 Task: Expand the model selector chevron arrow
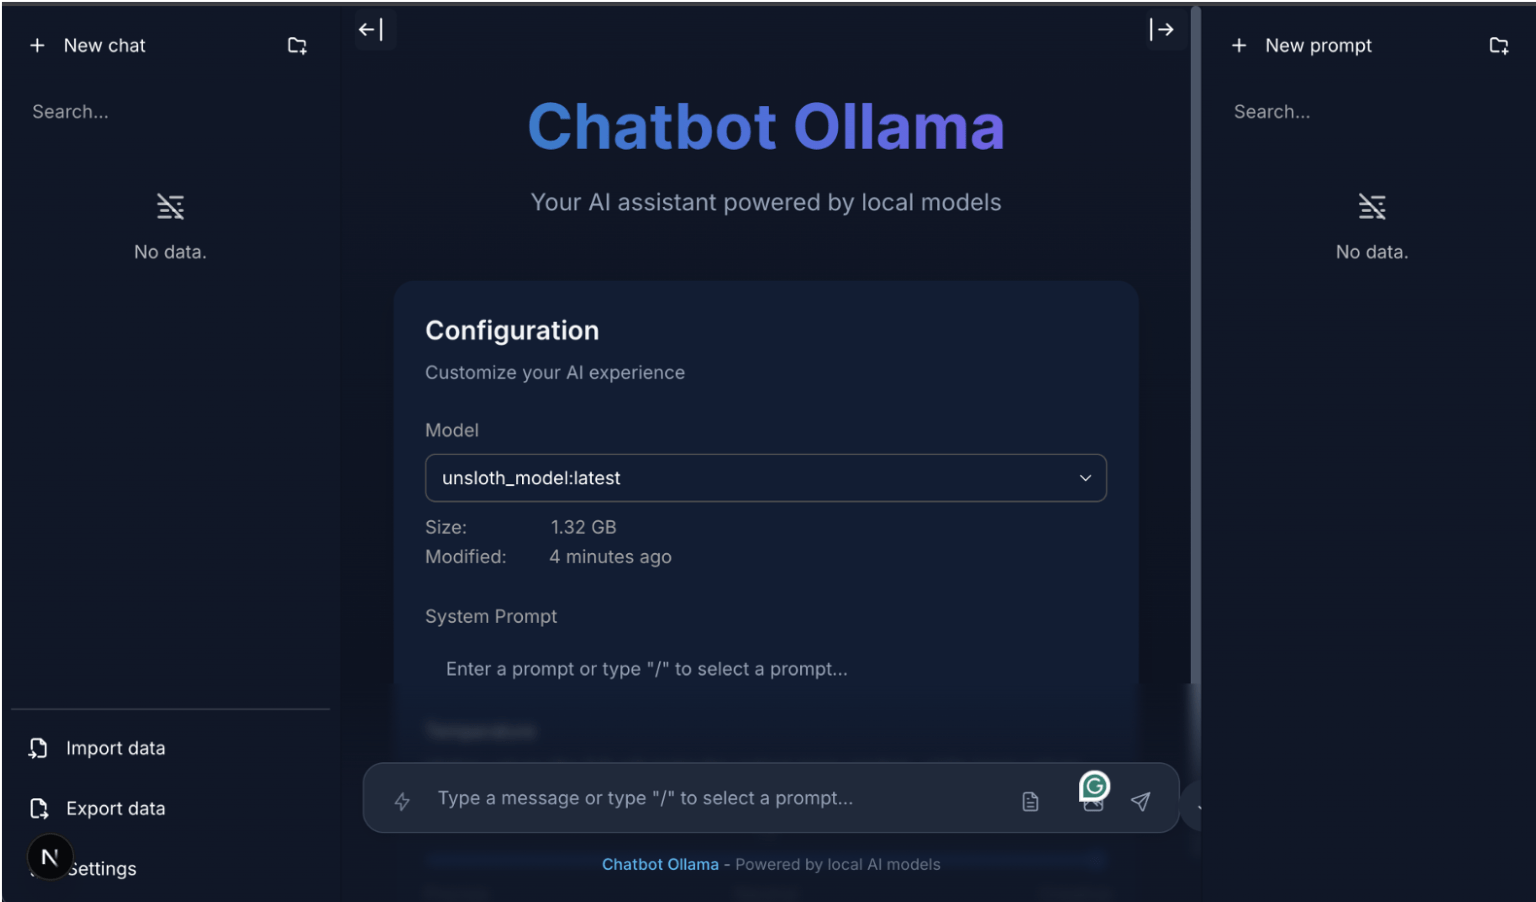coord(1085,478)
